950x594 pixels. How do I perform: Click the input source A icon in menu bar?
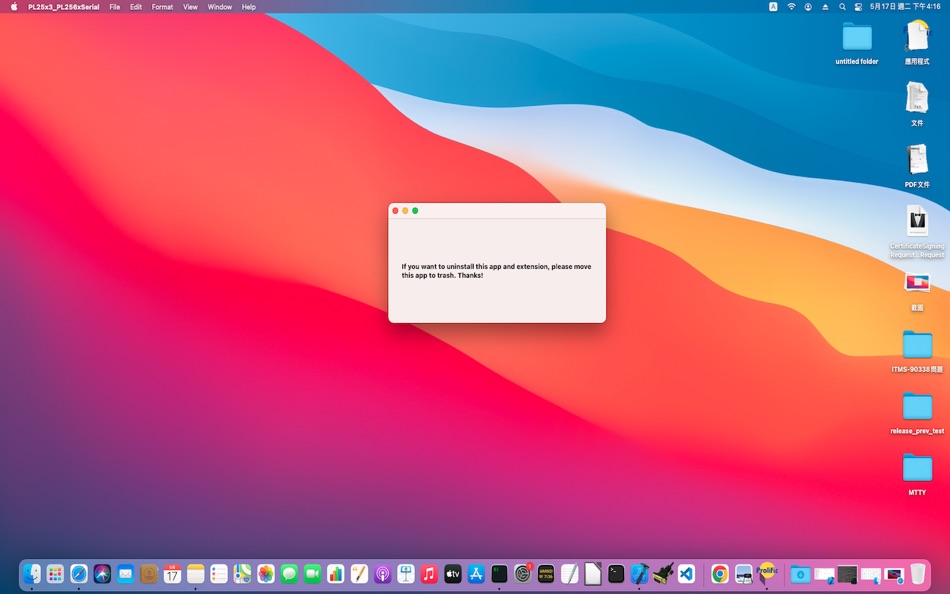[773, 7]
